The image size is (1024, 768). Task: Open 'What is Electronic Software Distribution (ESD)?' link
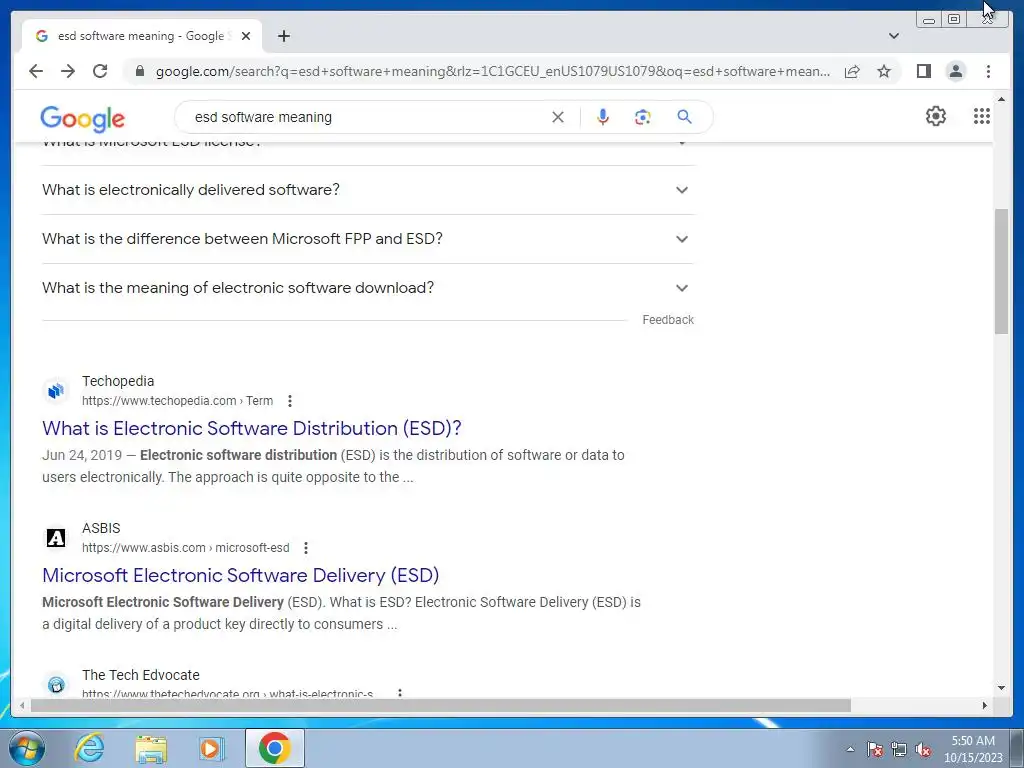tap(251, 428)
